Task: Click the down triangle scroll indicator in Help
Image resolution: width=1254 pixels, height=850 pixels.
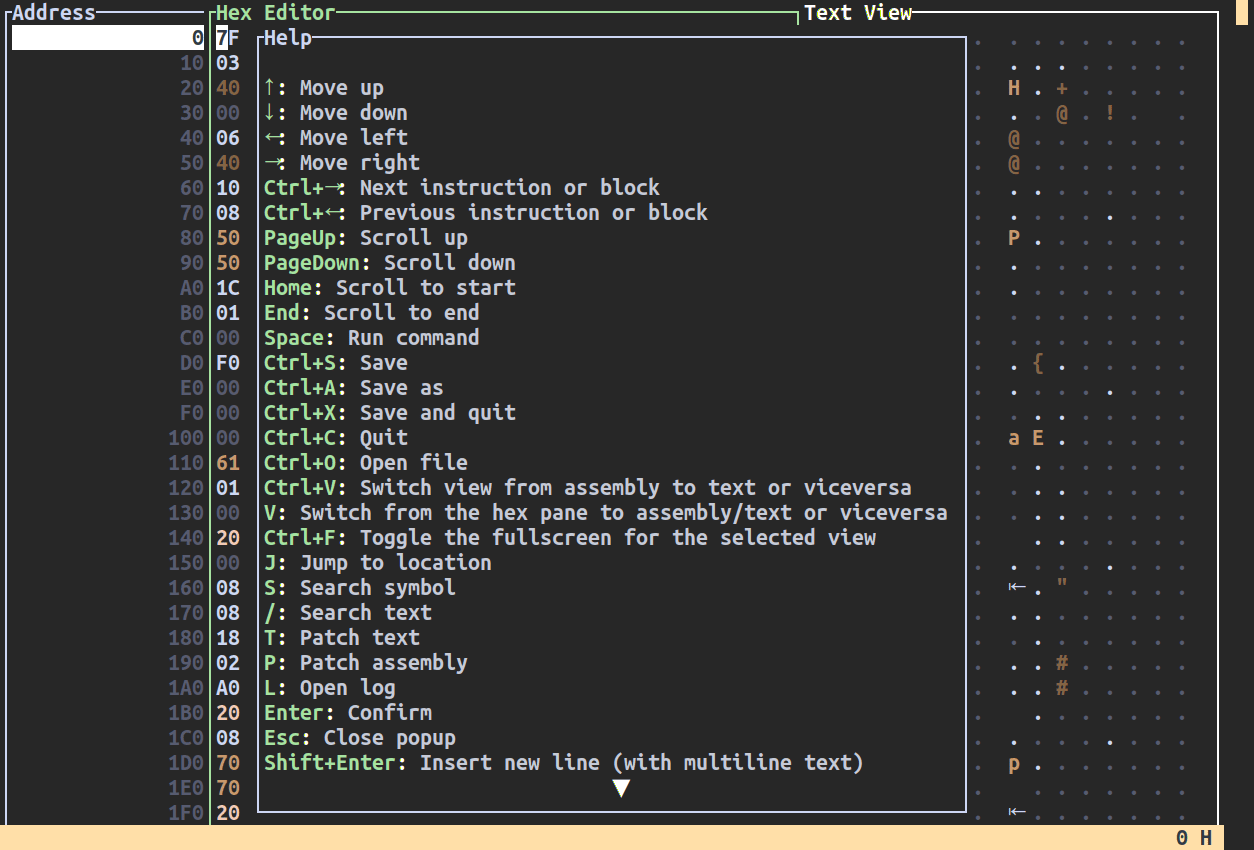Action: 621,789
